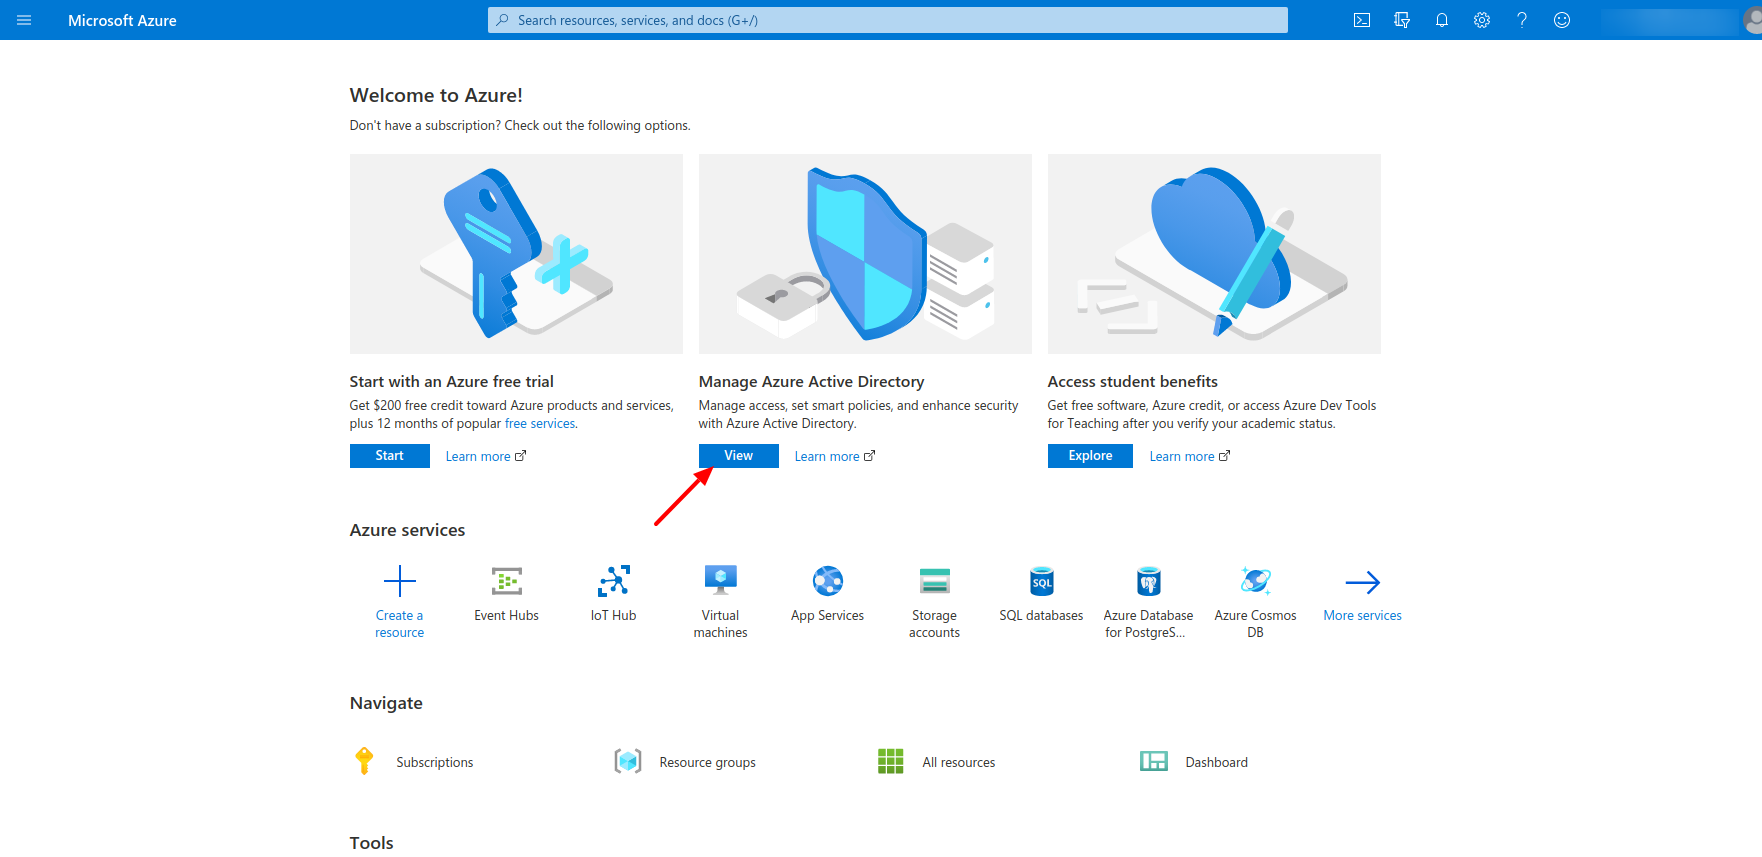Open the Feedback smiley icon

[x=1561, y=20]
